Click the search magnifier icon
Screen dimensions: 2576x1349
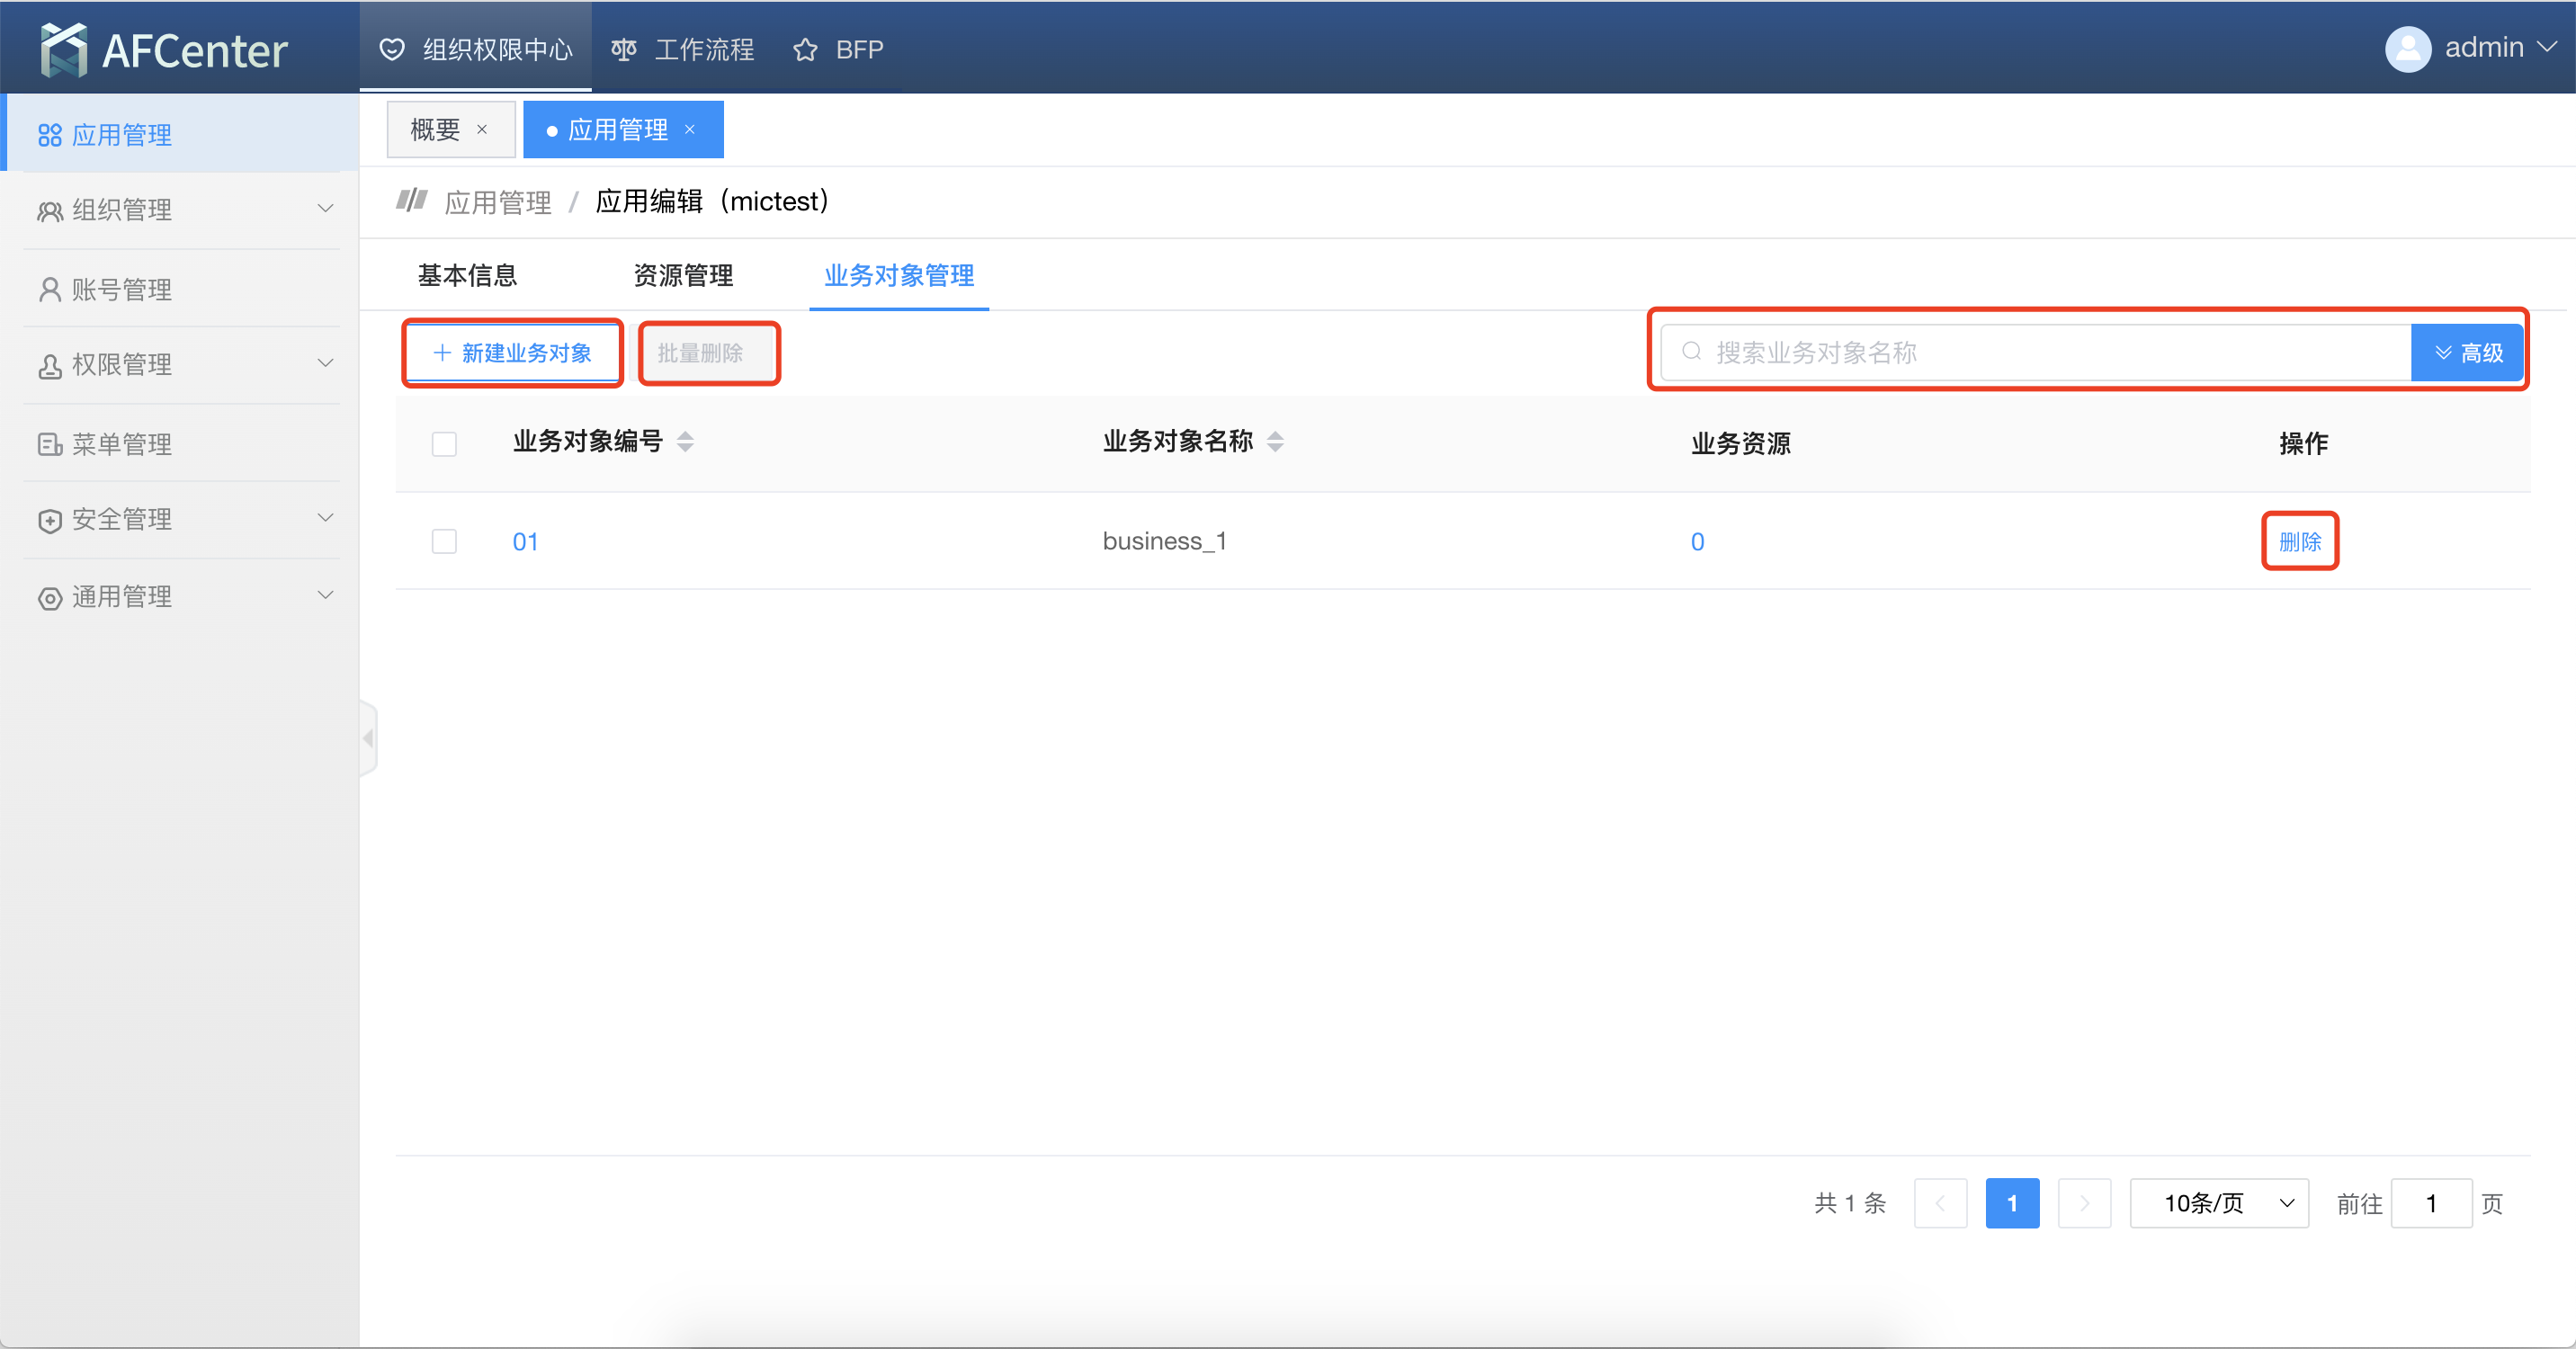[x=1691, y=352]
